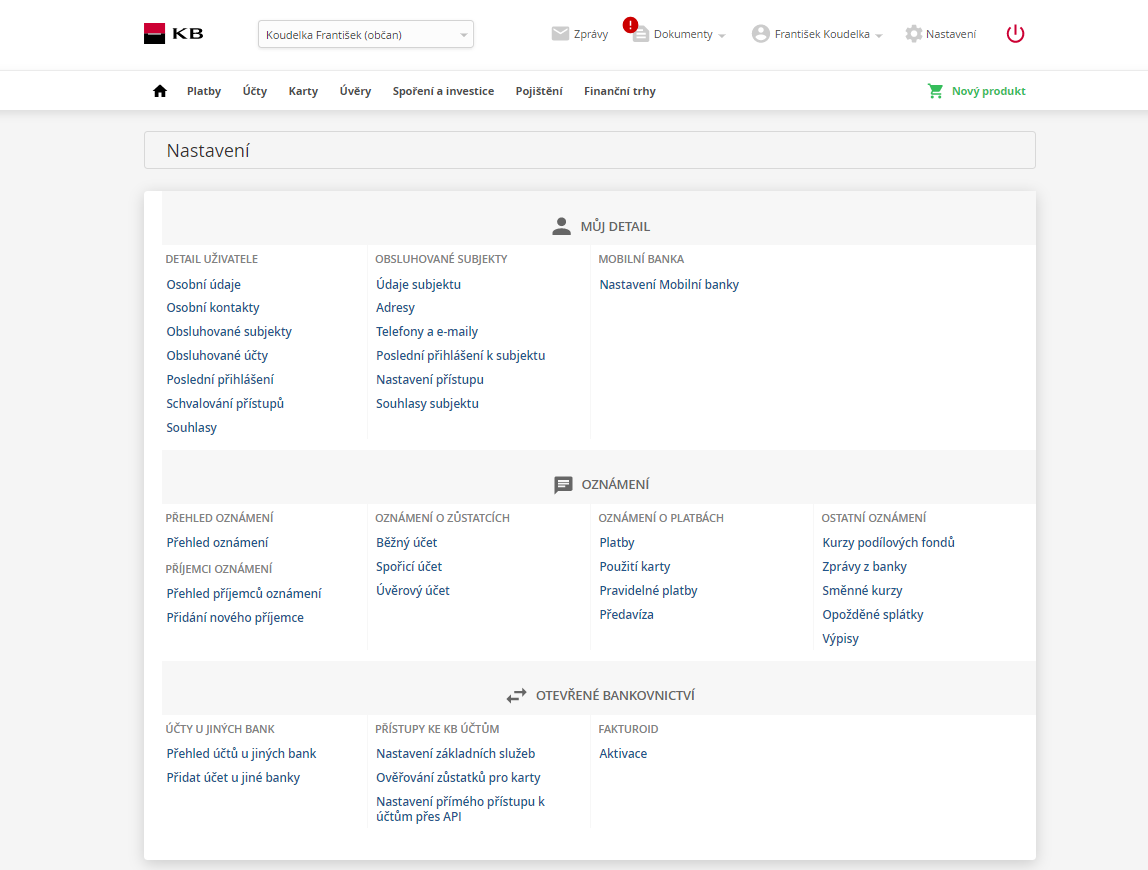Click the Zprávy envelope icon
This screenshot has width=1148, height=870.
point(560,34)
